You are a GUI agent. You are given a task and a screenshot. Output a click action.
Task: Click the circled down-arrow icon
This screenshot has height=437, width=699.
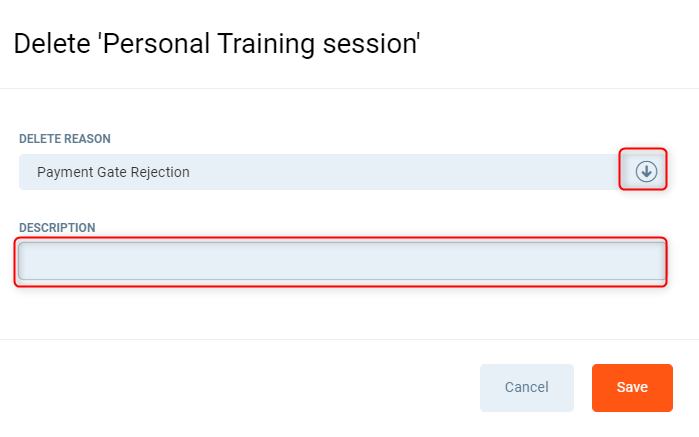(x=646, y=172)
